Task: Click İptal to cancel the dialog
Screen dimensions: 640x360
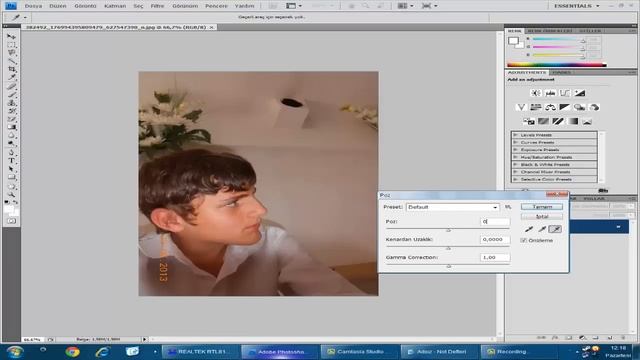Action: pos(542,216)
